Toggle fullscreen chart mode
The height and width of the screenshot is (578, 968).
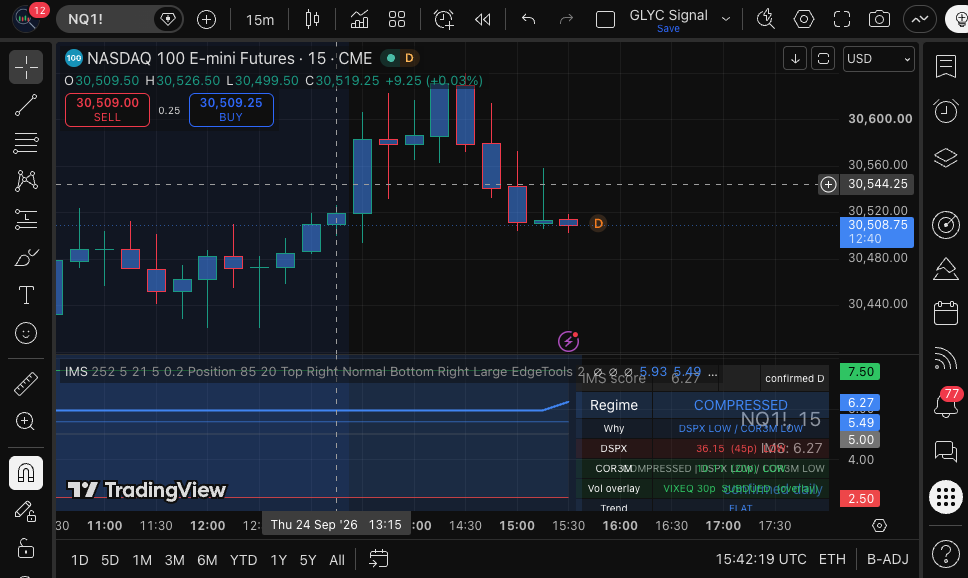tap(841, 20)
